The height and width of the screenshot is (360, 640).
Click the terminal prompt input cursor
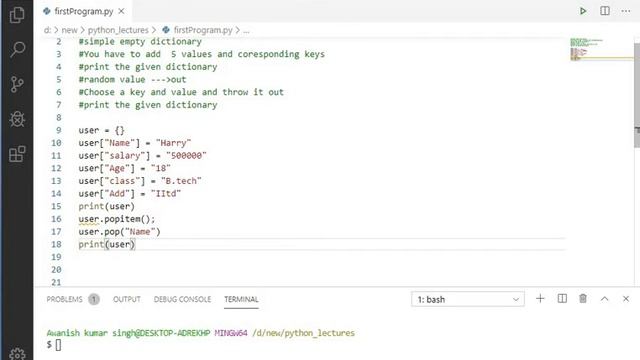58,345
